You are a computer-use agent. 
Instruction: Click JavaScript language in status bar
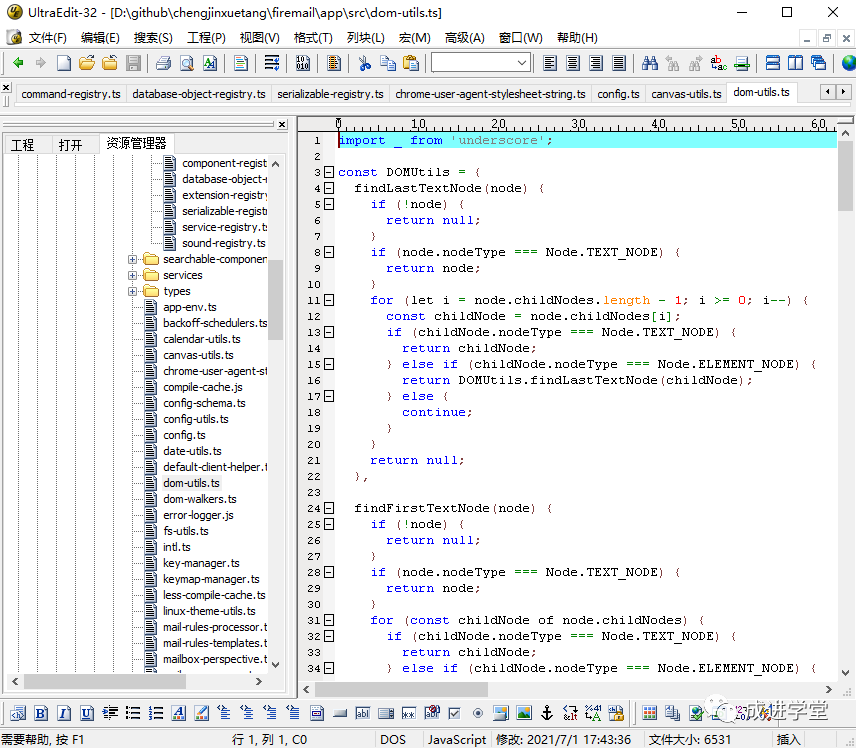pyautogui.click(x=456, y=740)
